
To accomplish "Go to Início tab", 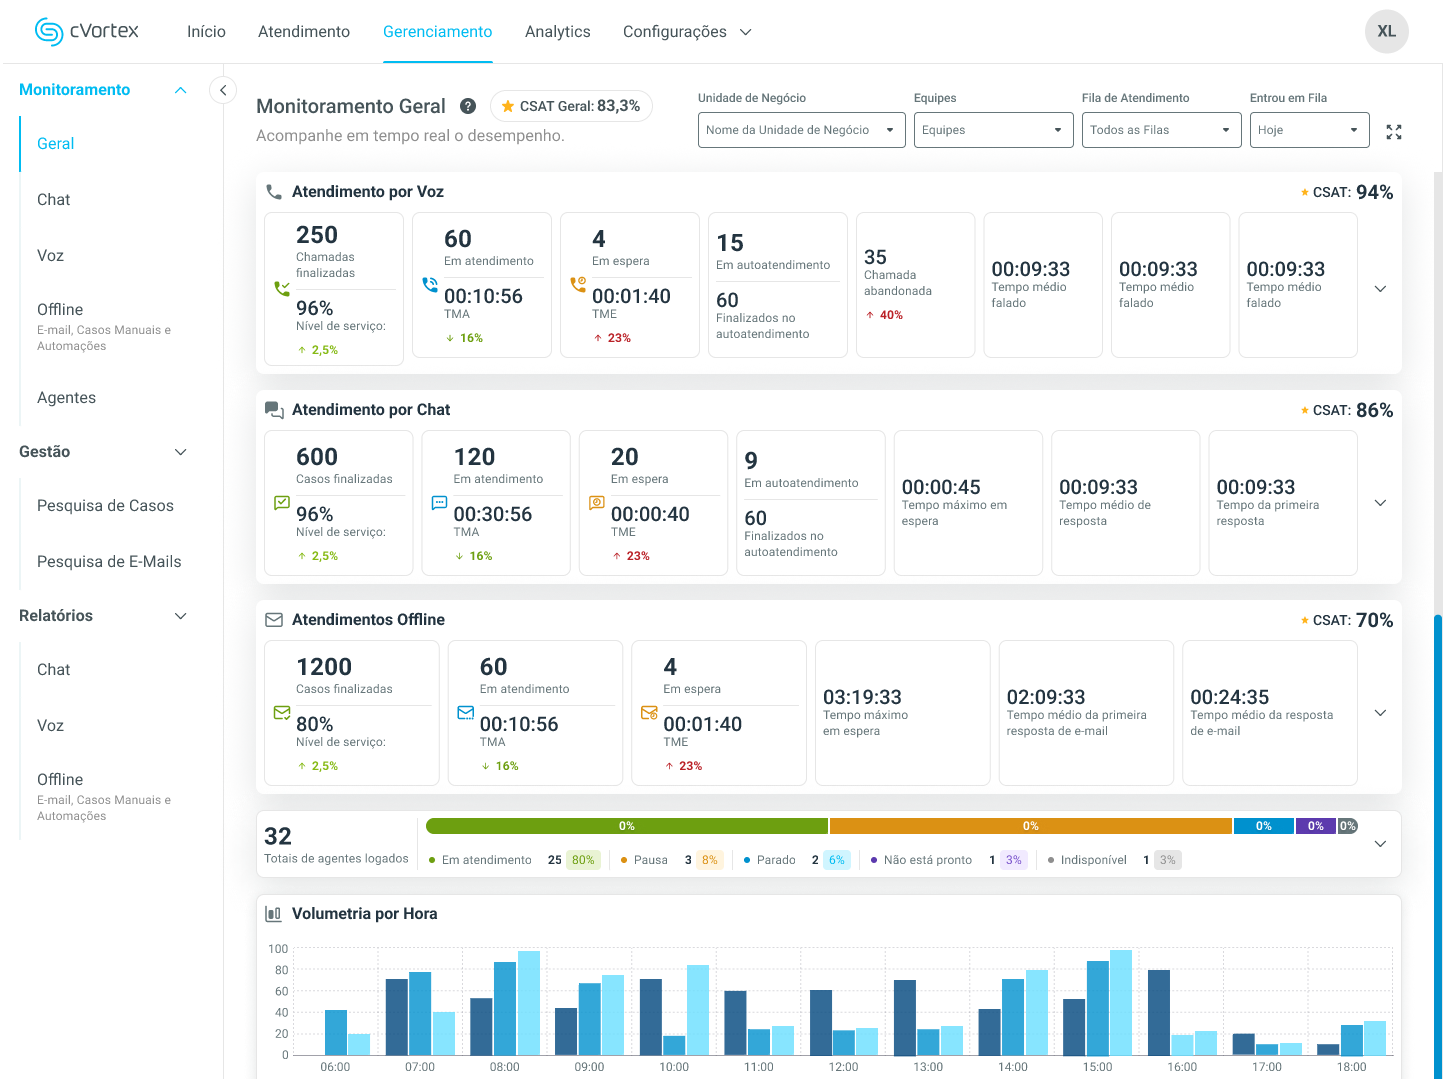I will tap(206, 32).
